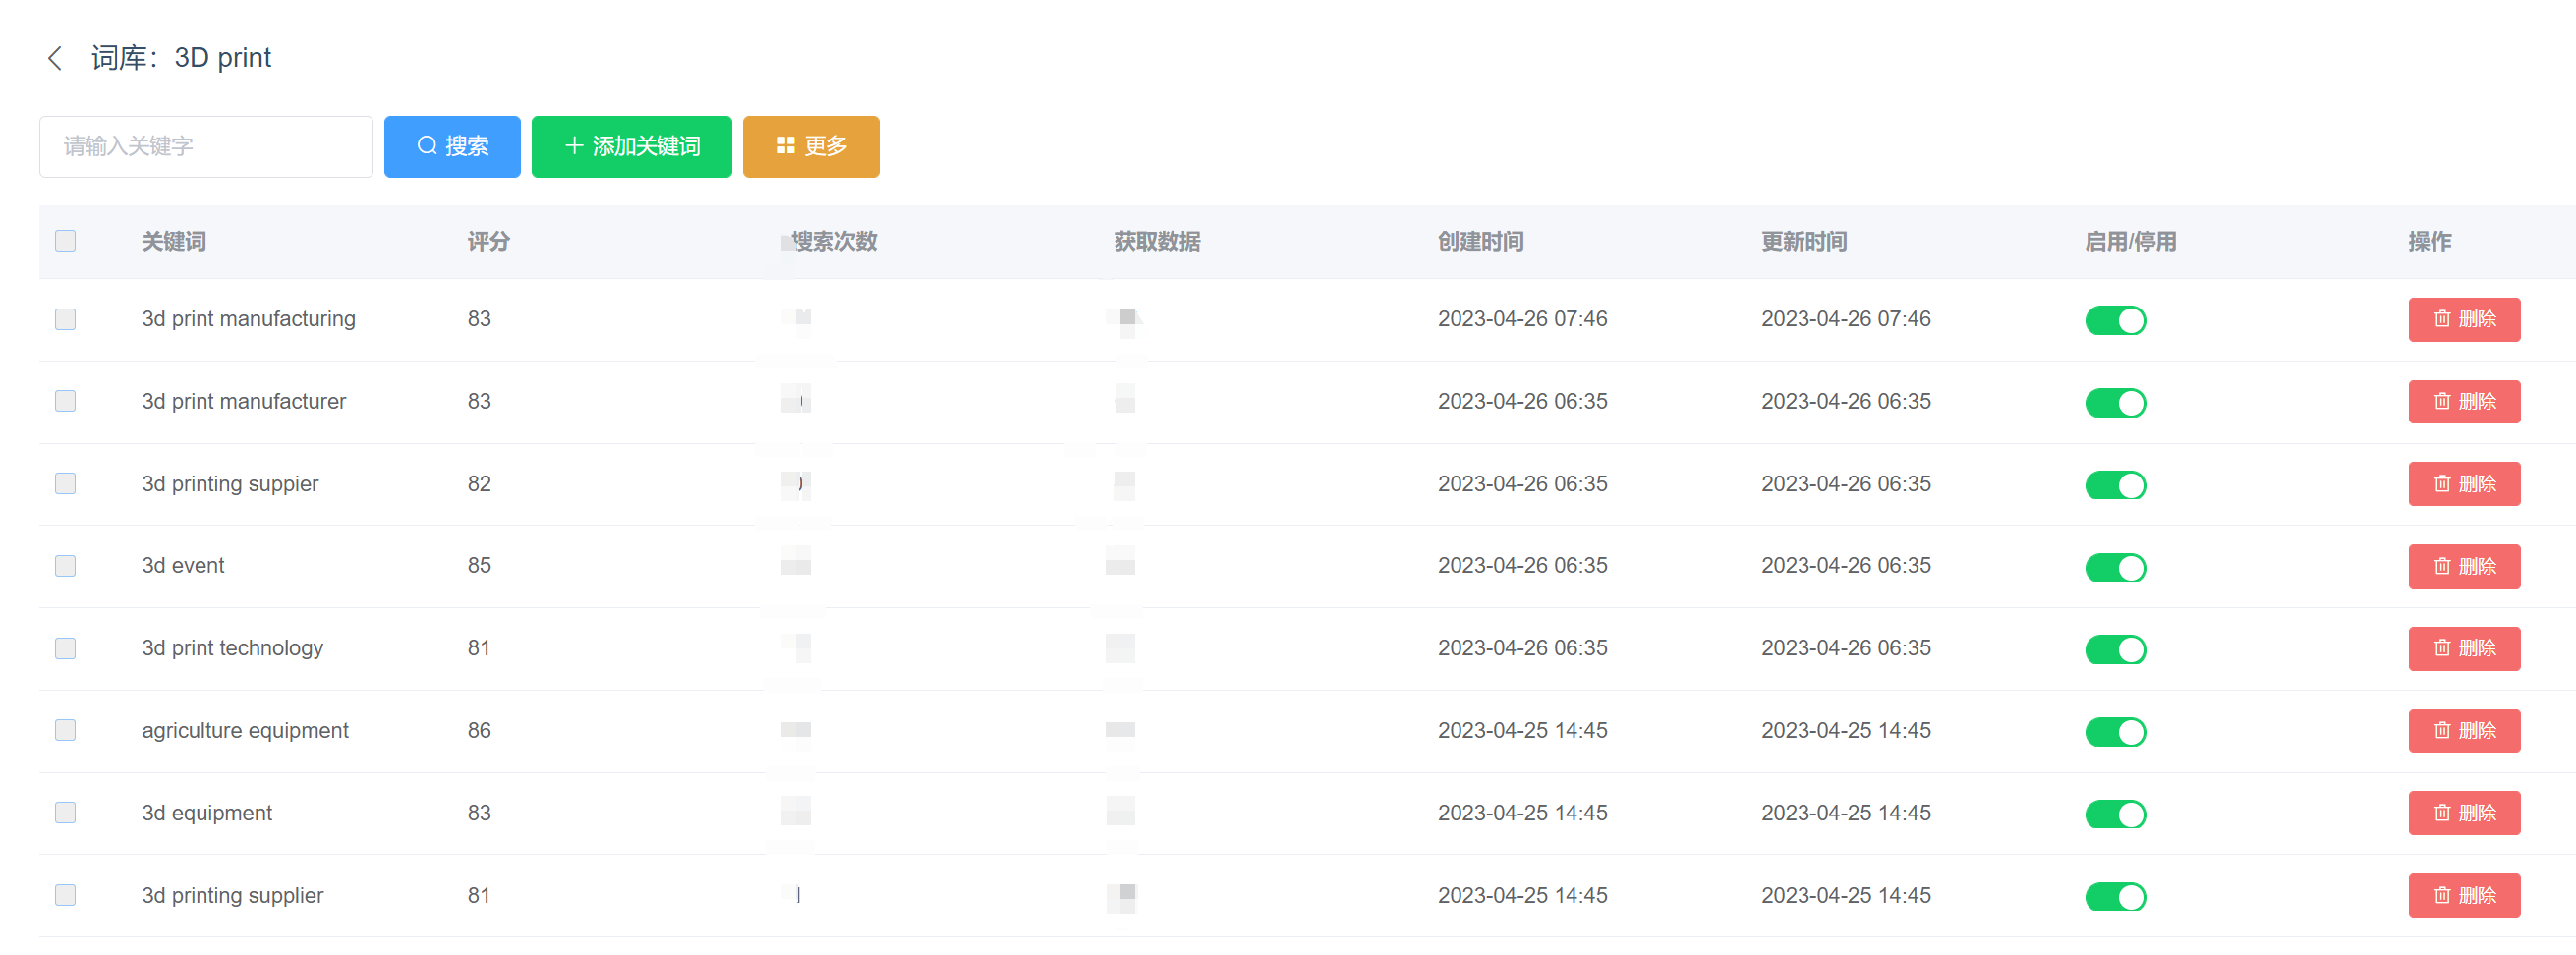The height and width of the screenshot is (955, 2576).
Task: Check the box for 3d event
Action: tap(65, 566)
